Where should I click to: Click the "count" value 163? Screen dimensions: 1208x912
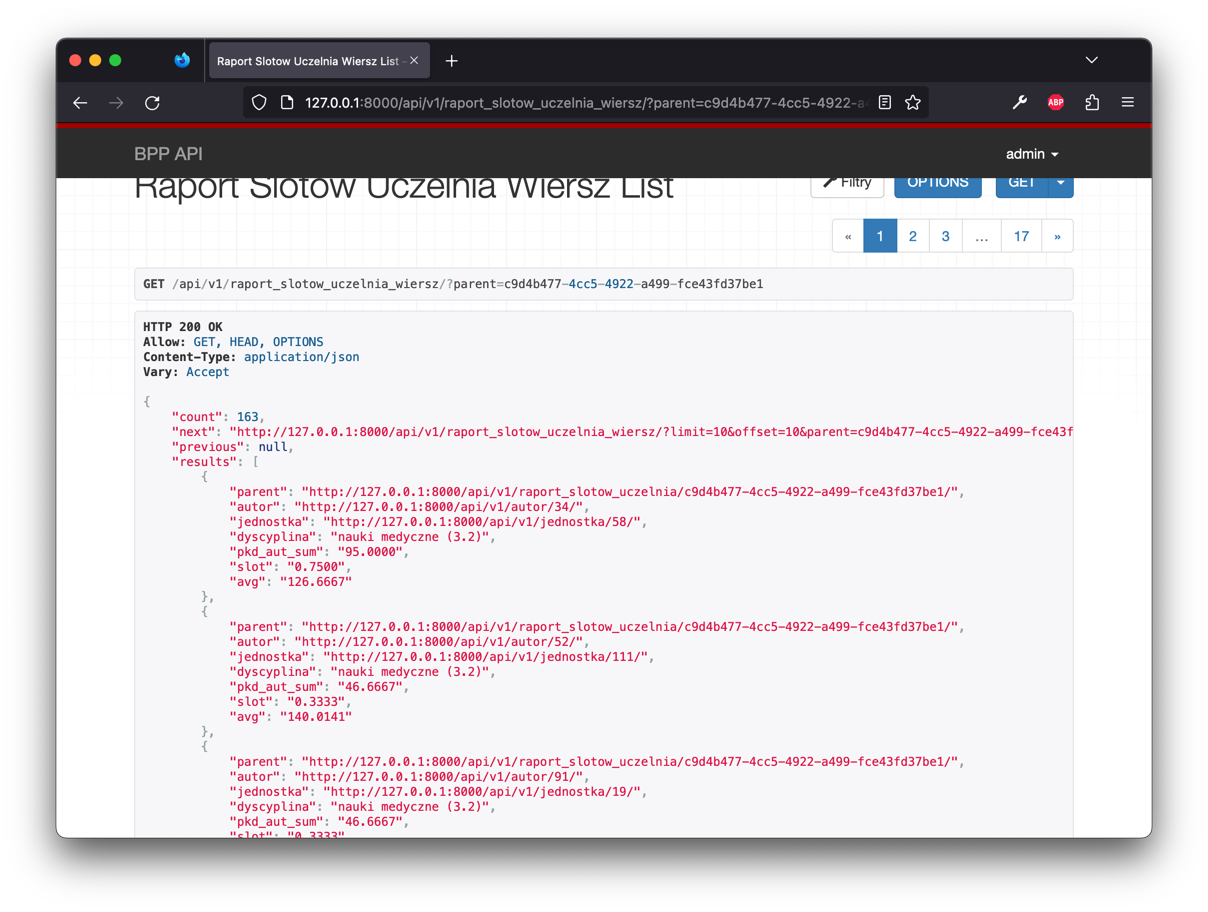point(248,417)
